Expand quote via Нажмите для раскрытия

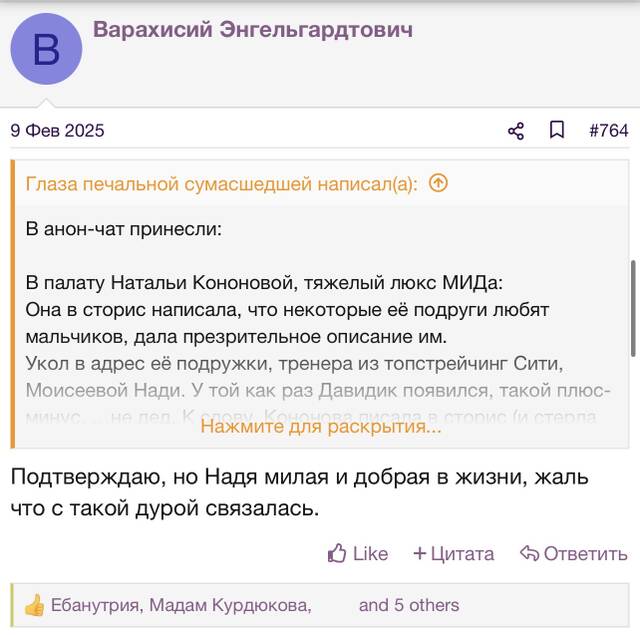tap(321, 426)
